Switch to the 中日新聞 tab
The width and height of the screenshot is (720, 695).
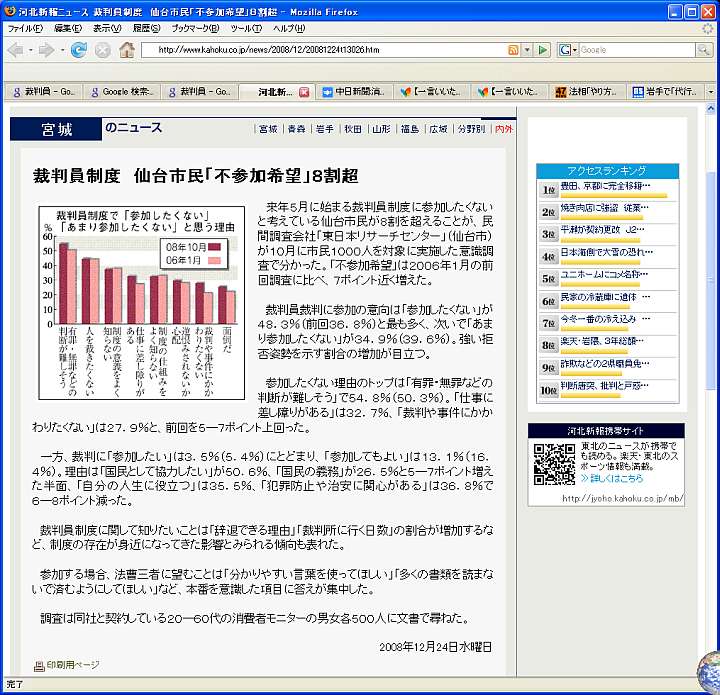click(354, 91)
